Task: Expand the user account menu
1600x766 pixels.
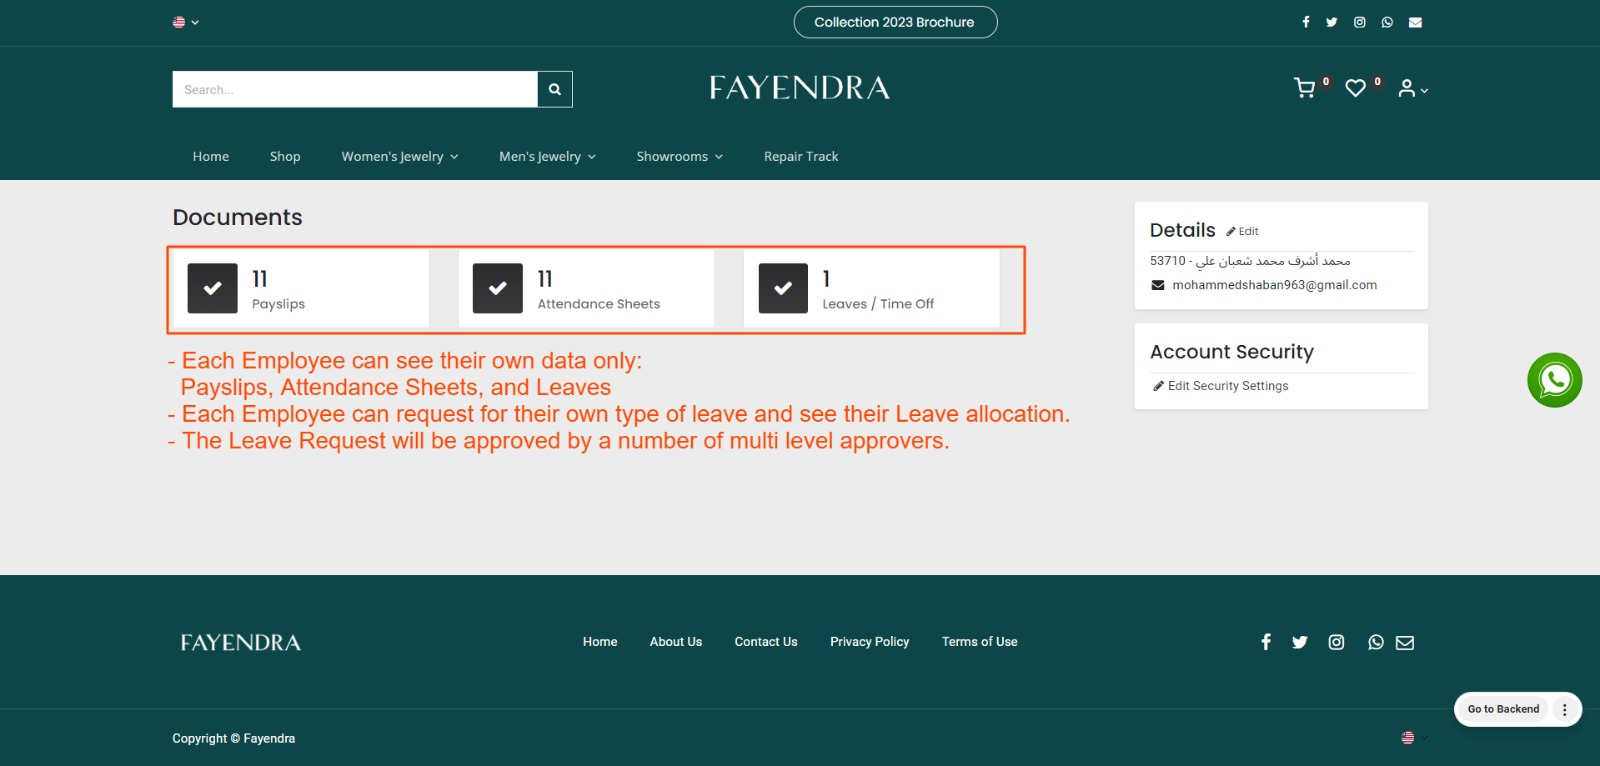Action: tap(1412, 89)
